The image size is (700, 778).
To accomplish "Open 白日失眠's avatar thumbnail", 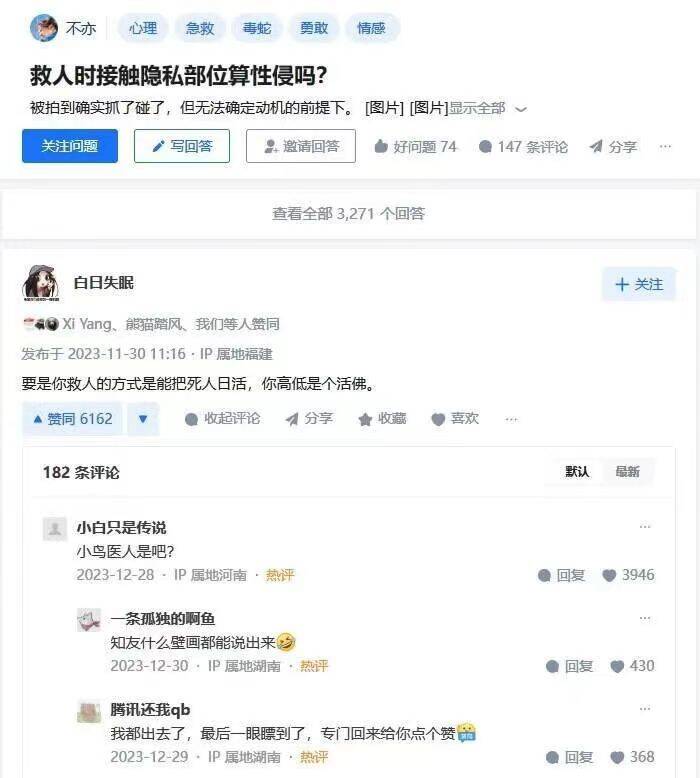I will 41,283.
